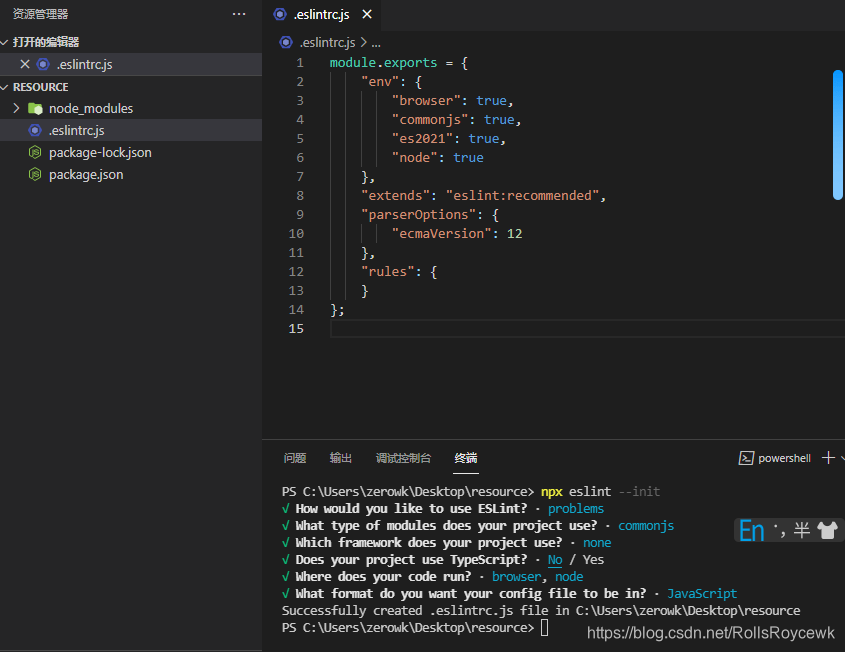
Task: Click "module.exports" in the code
Action: [x=383, y=63]
